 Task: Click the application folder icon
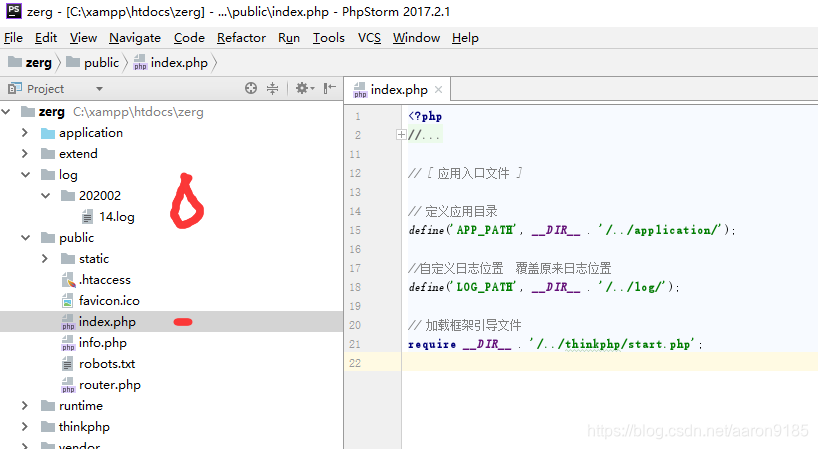48,133
